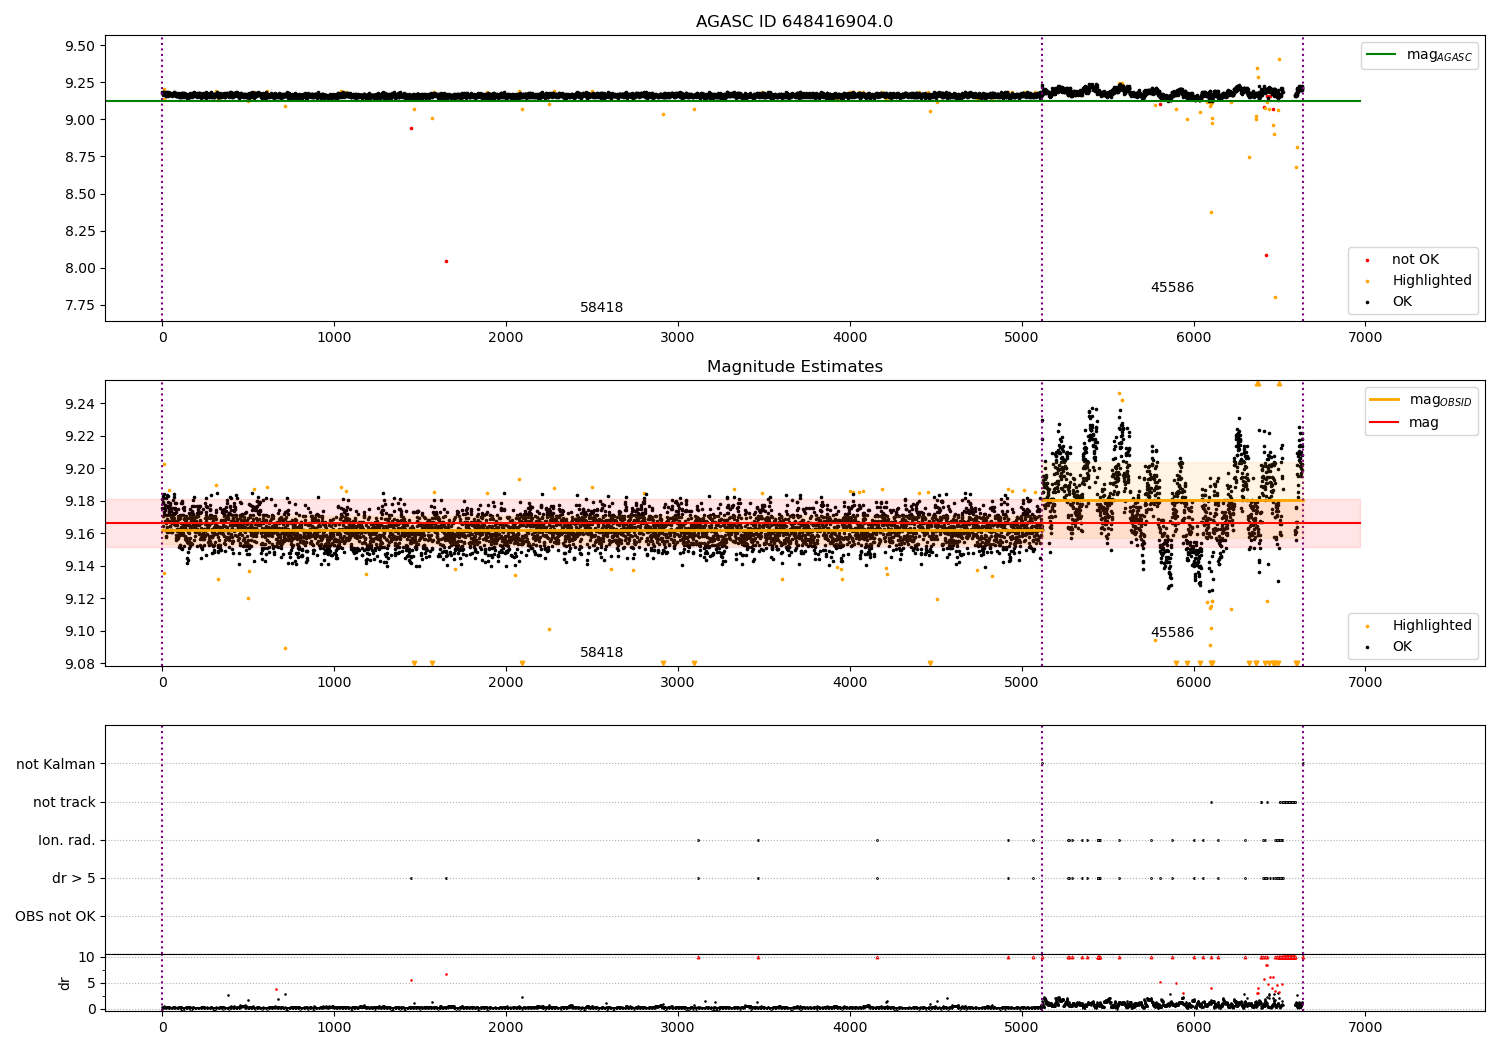
Task: Click orange outlier point near 7.80 in top plot
Action: (1275, 297)
